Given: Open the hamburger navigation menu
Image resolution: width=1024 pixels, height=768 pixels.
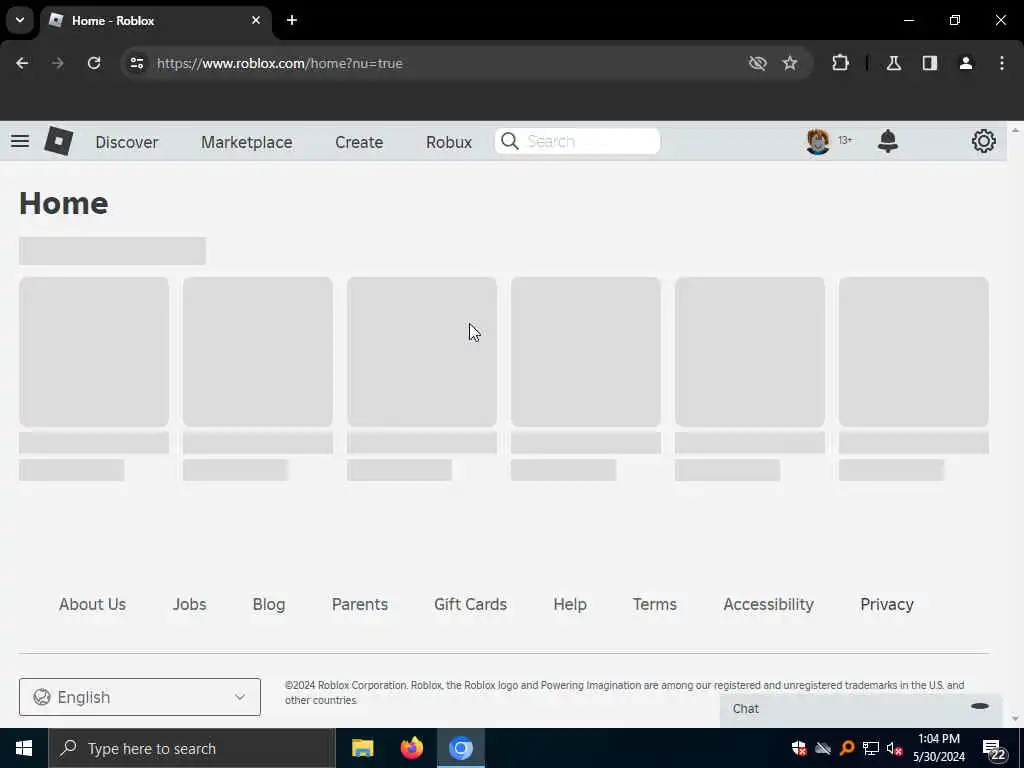Looking at the screenshot, I should pos(20,141).
